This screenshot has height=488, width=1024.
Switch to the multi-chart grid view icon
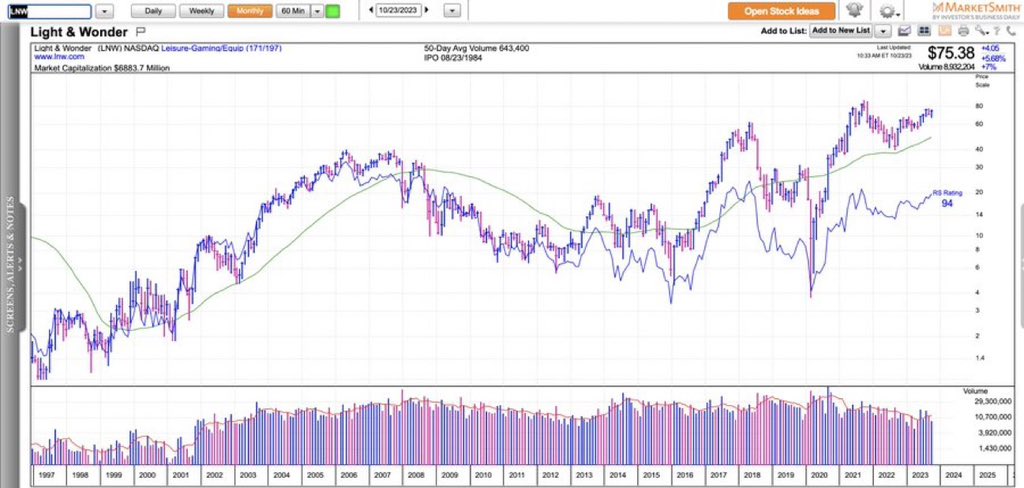(924, 31)
